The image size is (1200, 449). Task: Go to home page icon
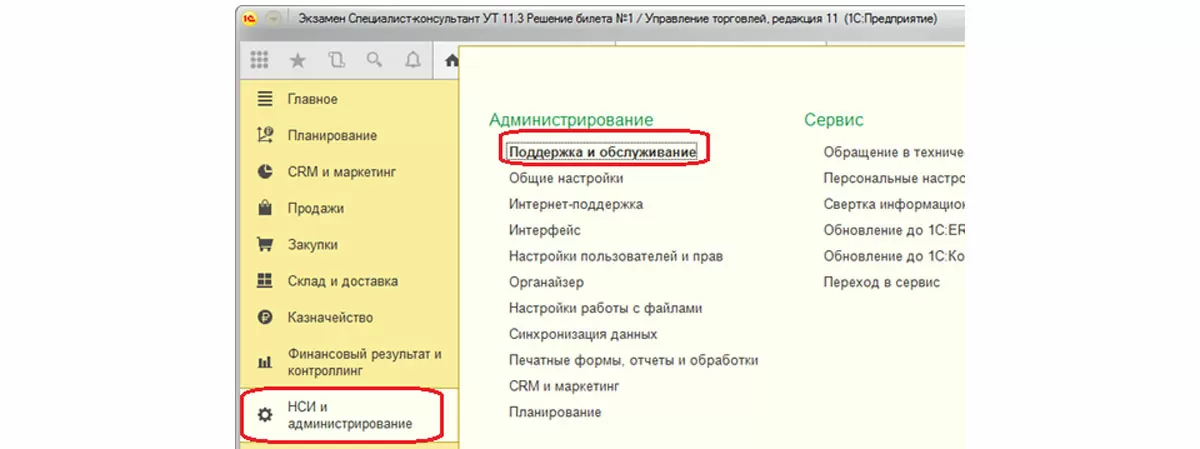tap(452, 60)
